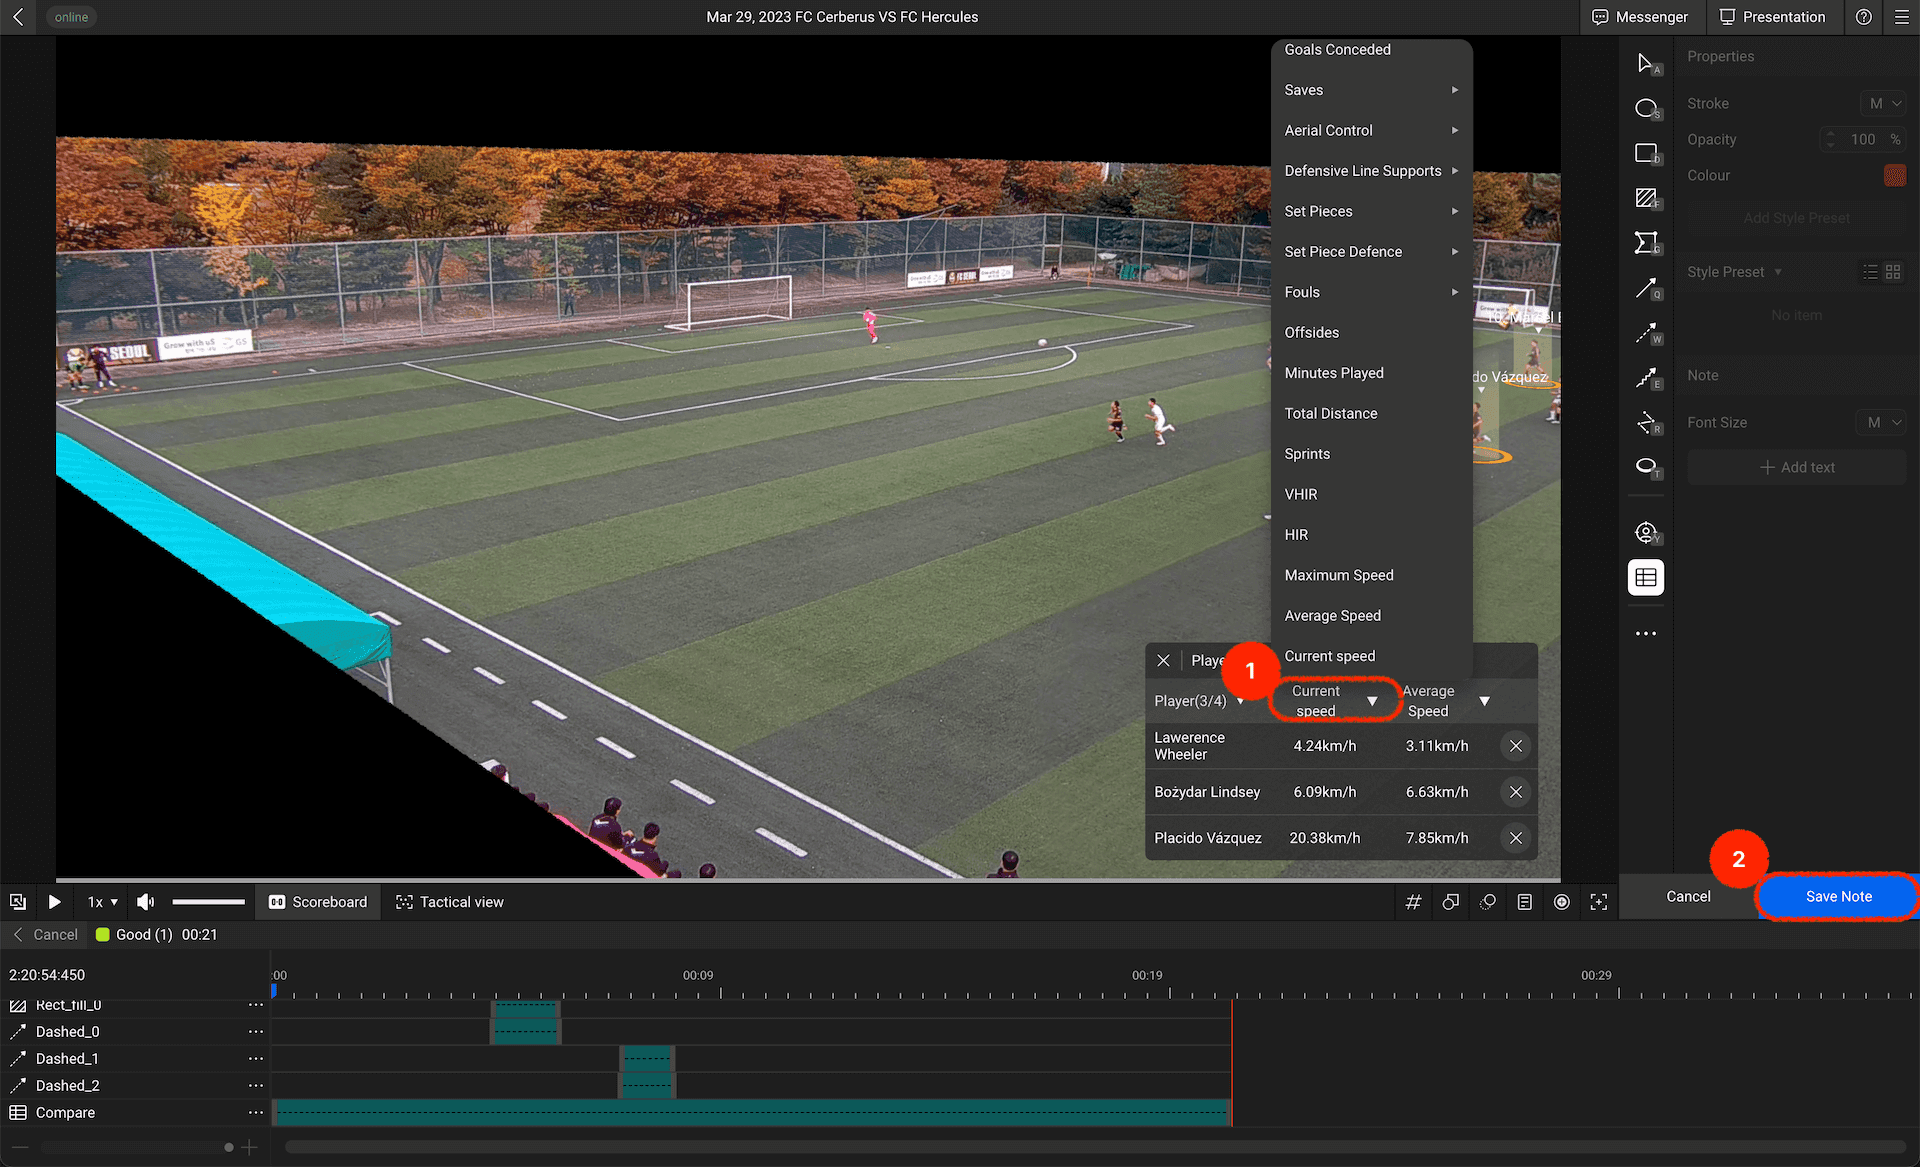1920x1167 pixels.
Task: Select the player tracking target tool
Action: pyautogui.click(x=1645, y=532)
